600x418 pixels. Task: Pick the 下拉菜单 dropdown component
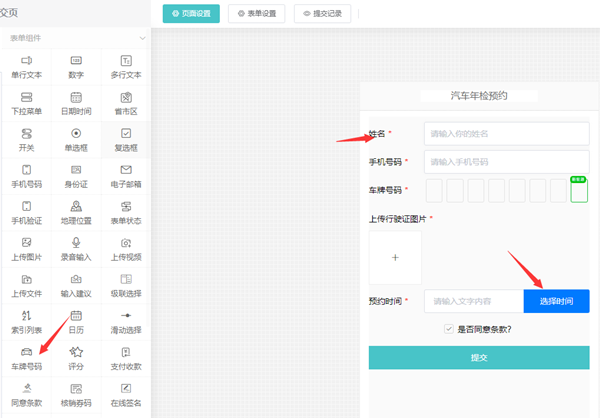point(26,103)
